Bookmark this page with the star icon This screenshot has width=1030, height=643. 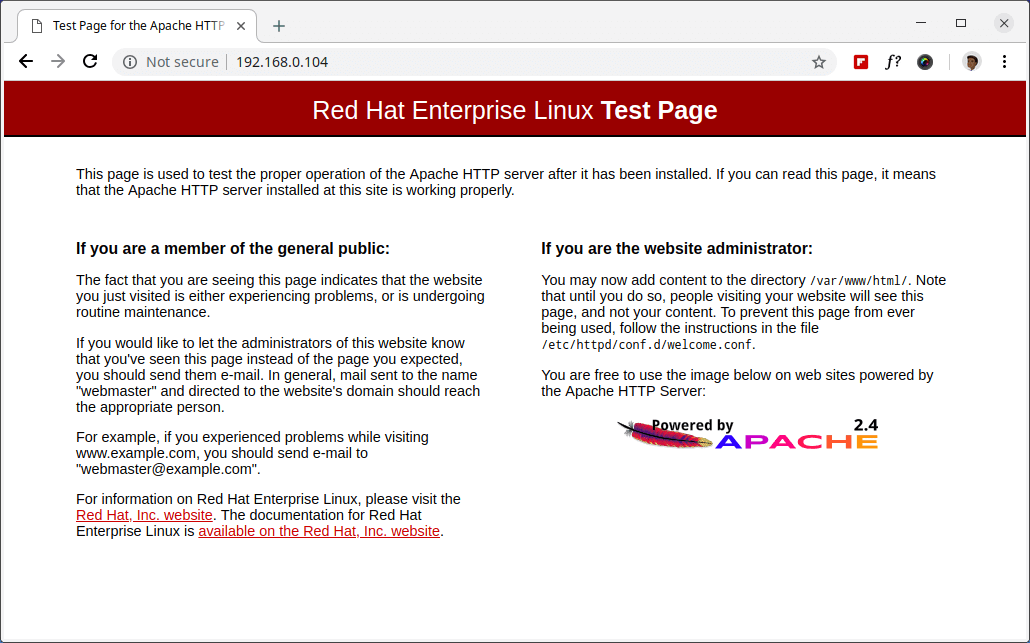[818, 62]
